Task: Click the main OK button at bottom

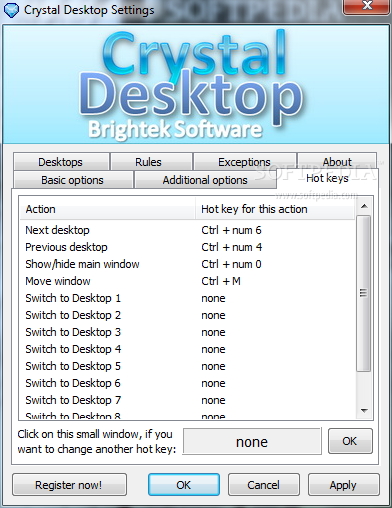Action: click(184, 485)
